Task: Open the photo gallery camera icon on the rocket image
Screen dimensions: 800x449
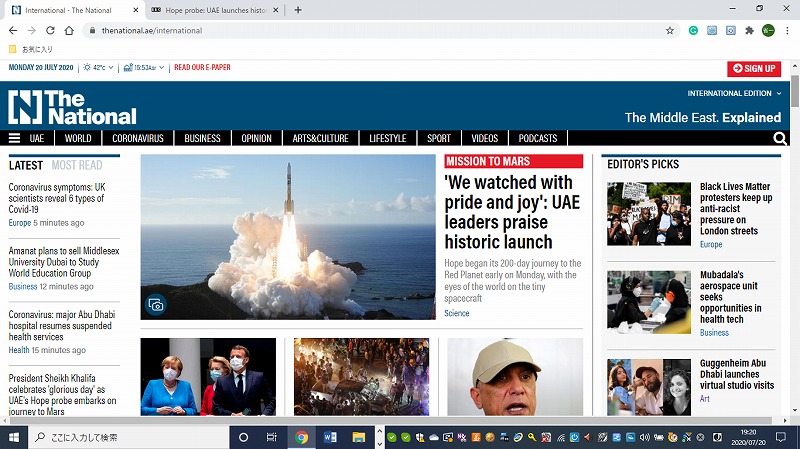Action: [156, 305]
